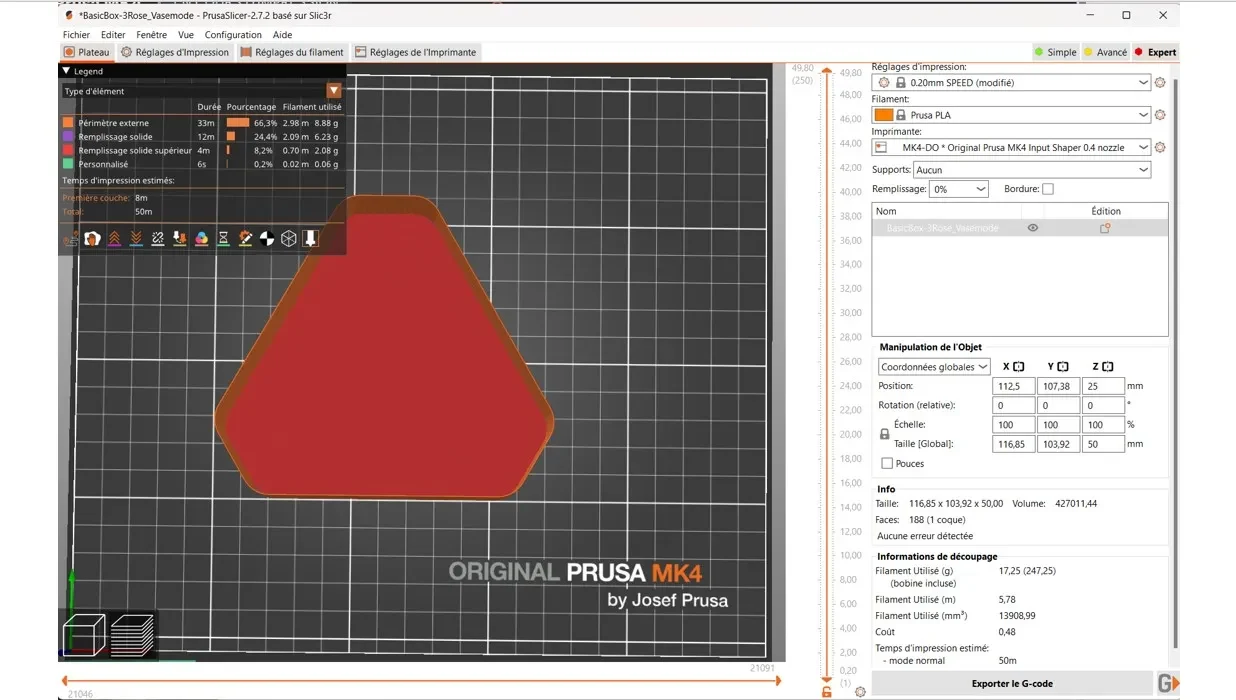Switch to Réglages d'Impression tab

(175, 52)
